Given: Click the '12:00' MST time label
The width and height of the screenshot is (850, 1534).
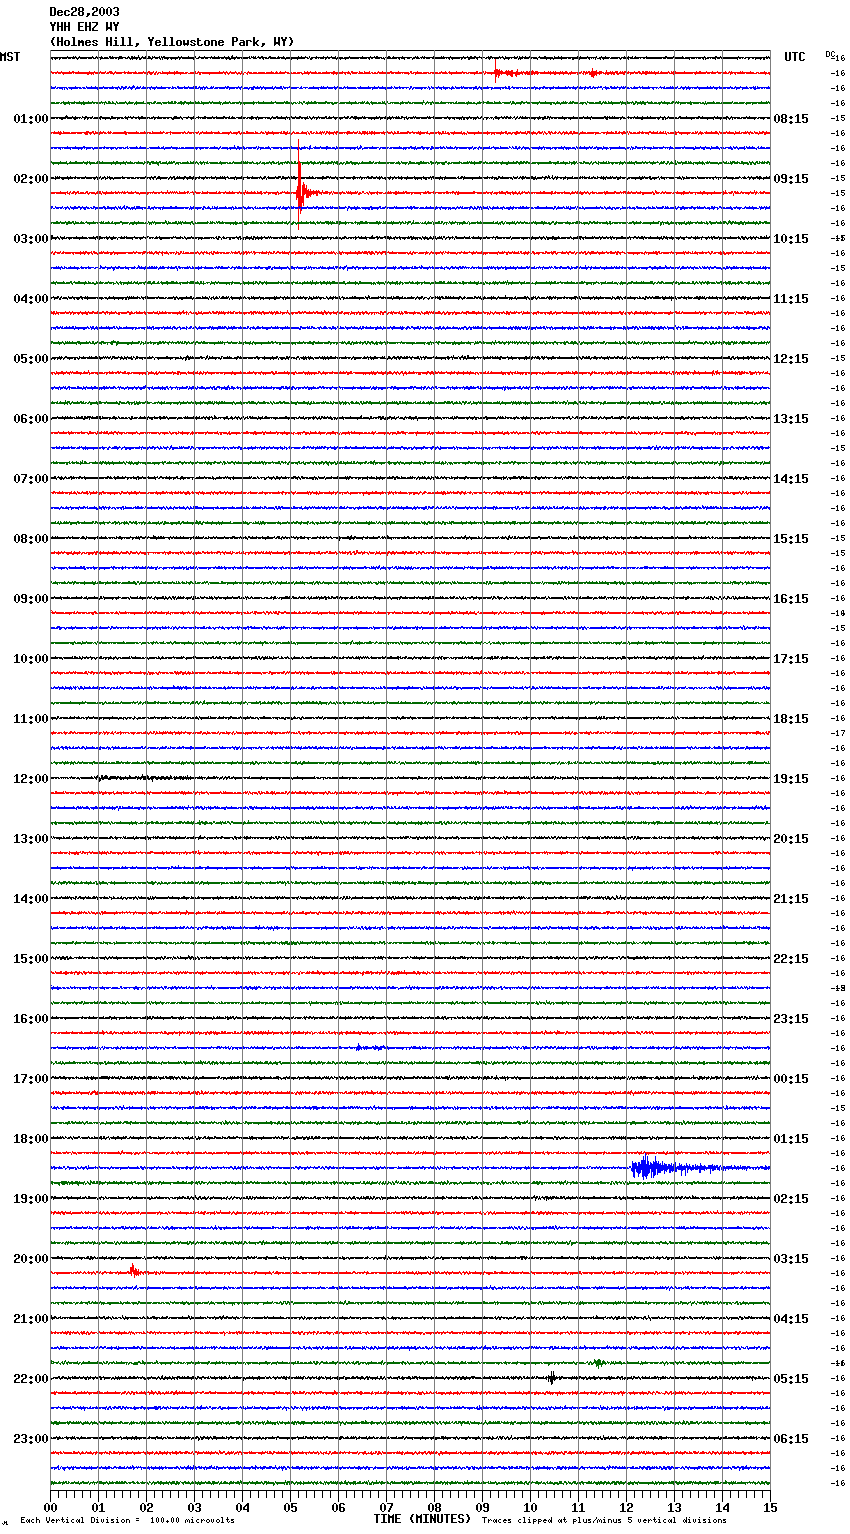Looking at the screenshot, I should [31, 779].
